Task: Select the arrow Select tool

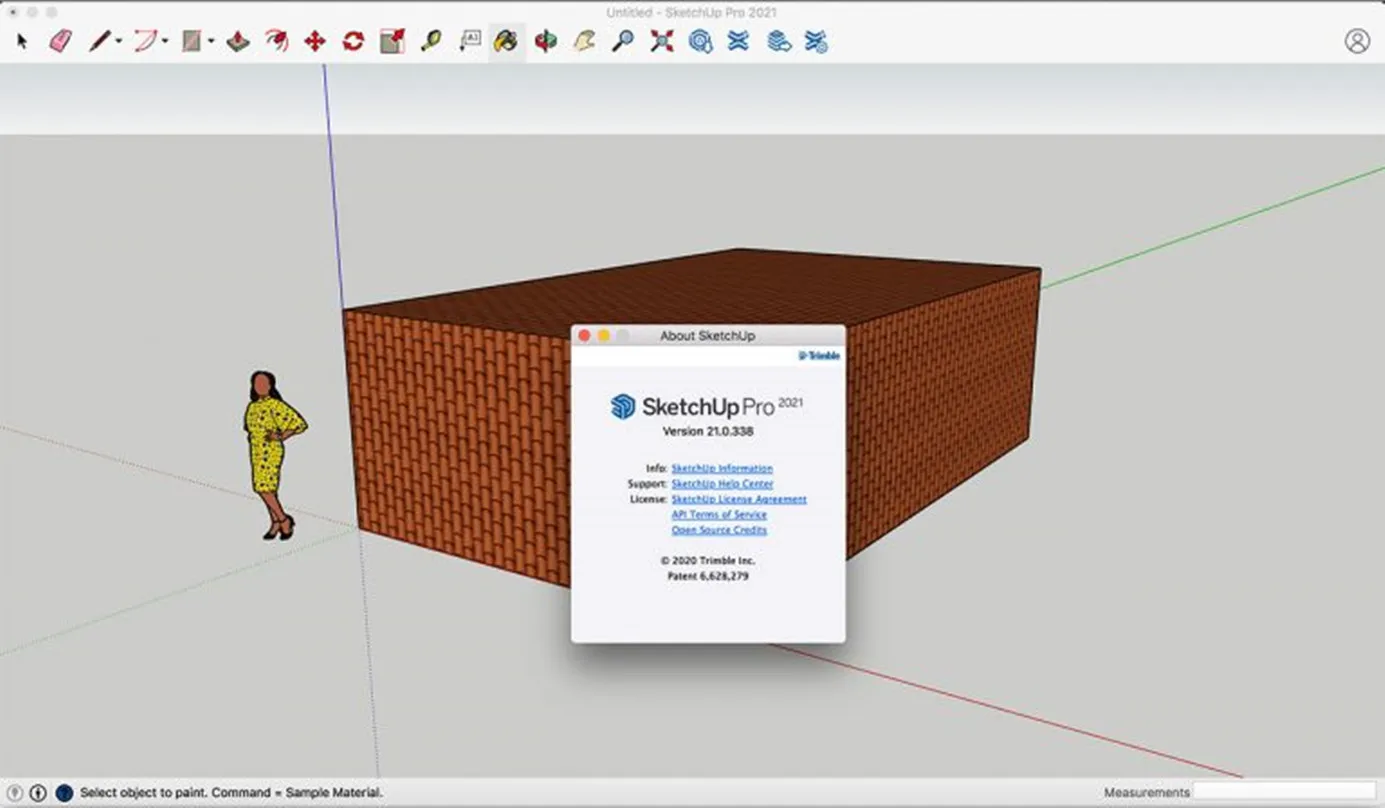Action: pyautogui.click(x=22, y=41)
